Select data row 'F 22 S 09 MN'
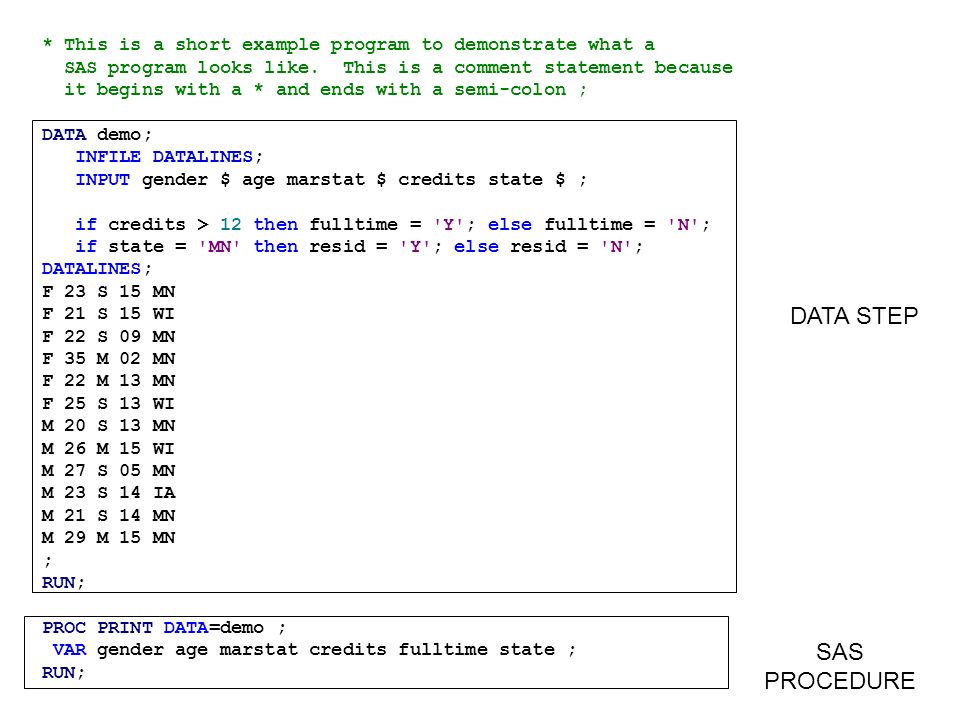Screen dimensions: 960x720 (108, 337)
